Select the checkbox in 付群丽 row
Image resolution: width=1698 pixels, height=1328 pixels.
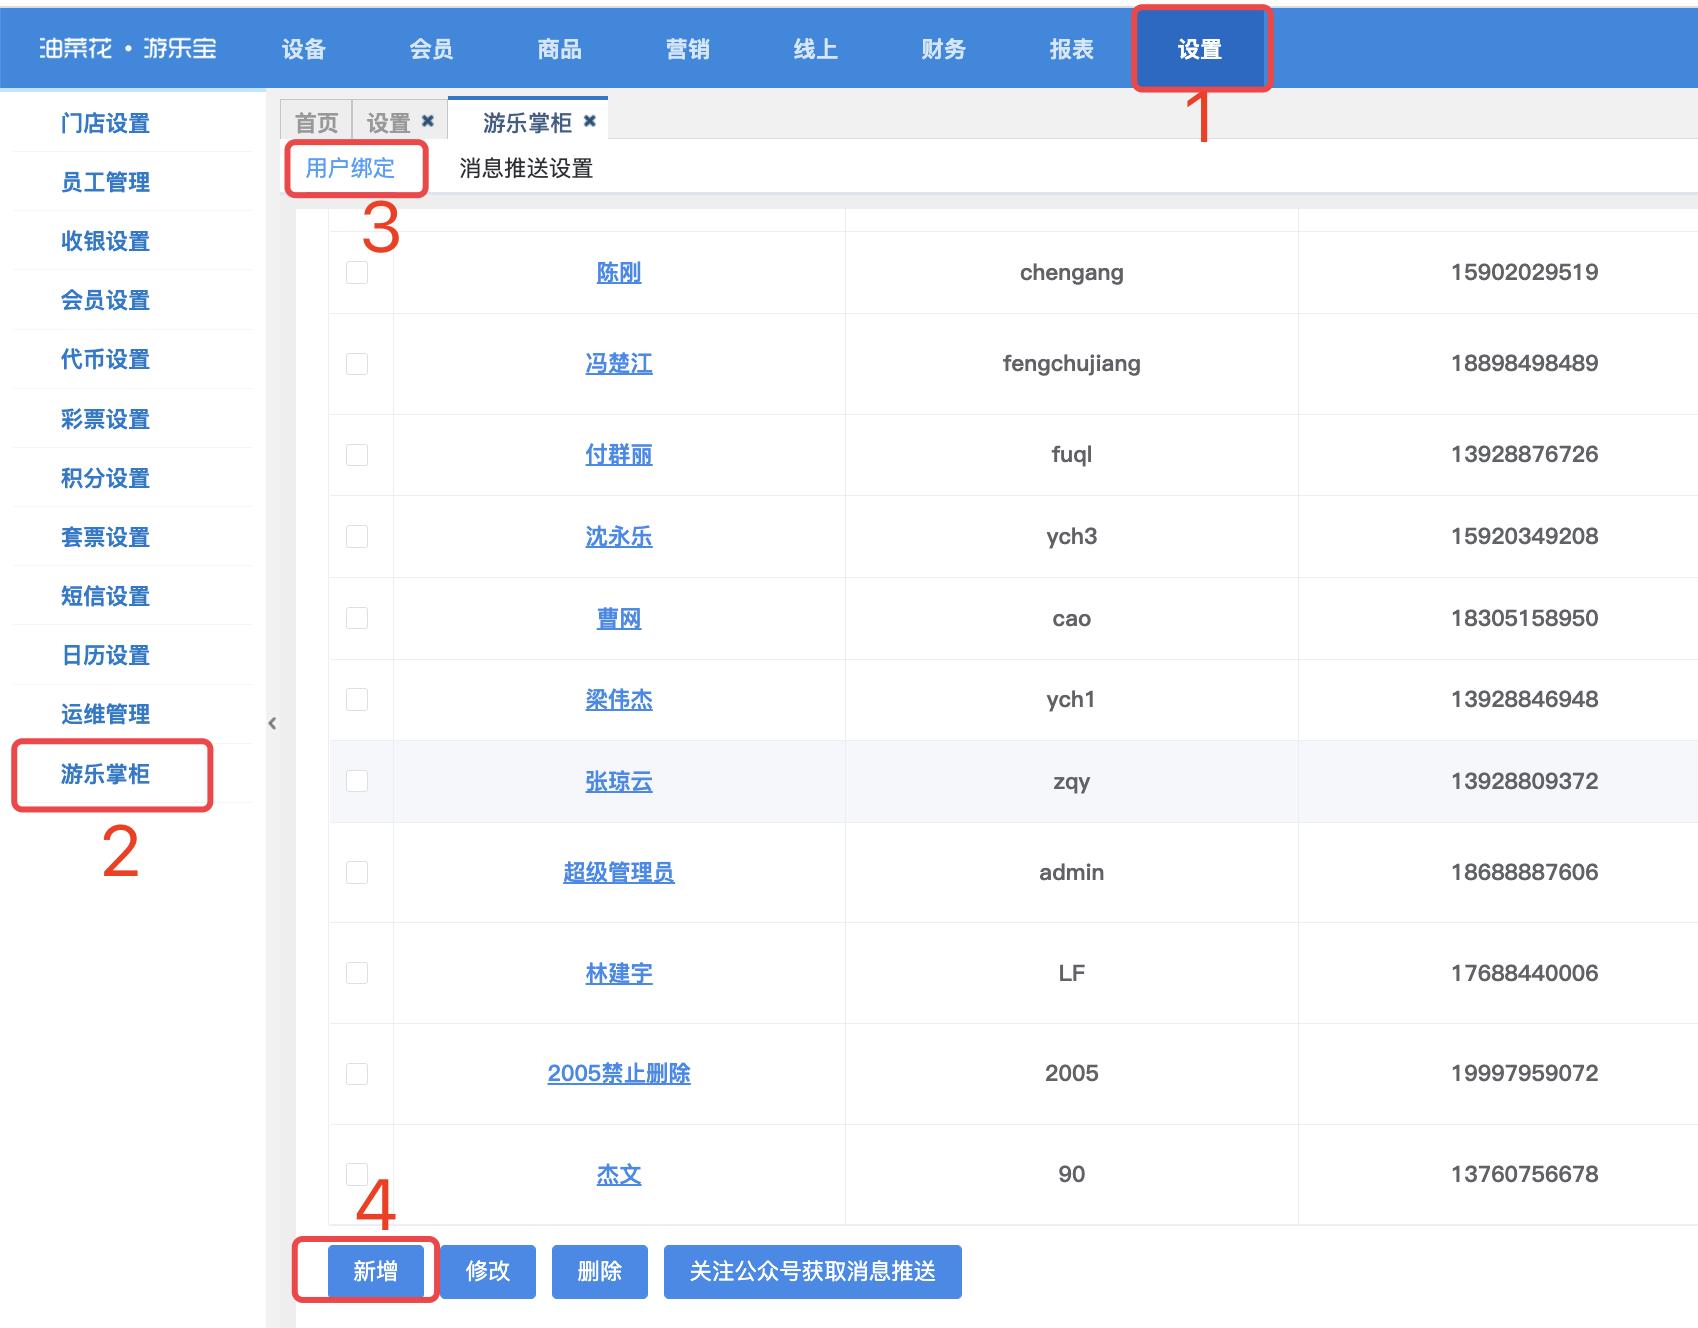tap(357, 455)
